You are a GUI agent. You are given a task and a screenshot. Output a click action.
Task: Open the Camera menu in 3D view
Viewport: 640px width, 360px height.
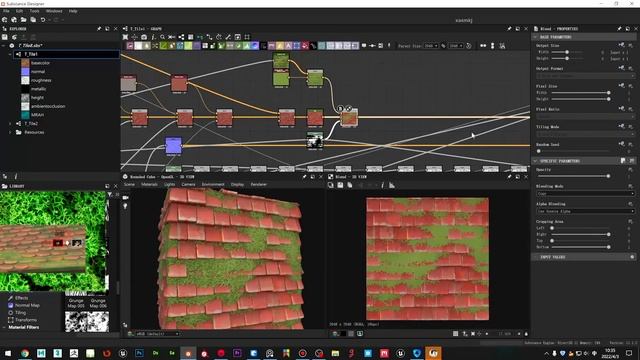click(188, 184)
